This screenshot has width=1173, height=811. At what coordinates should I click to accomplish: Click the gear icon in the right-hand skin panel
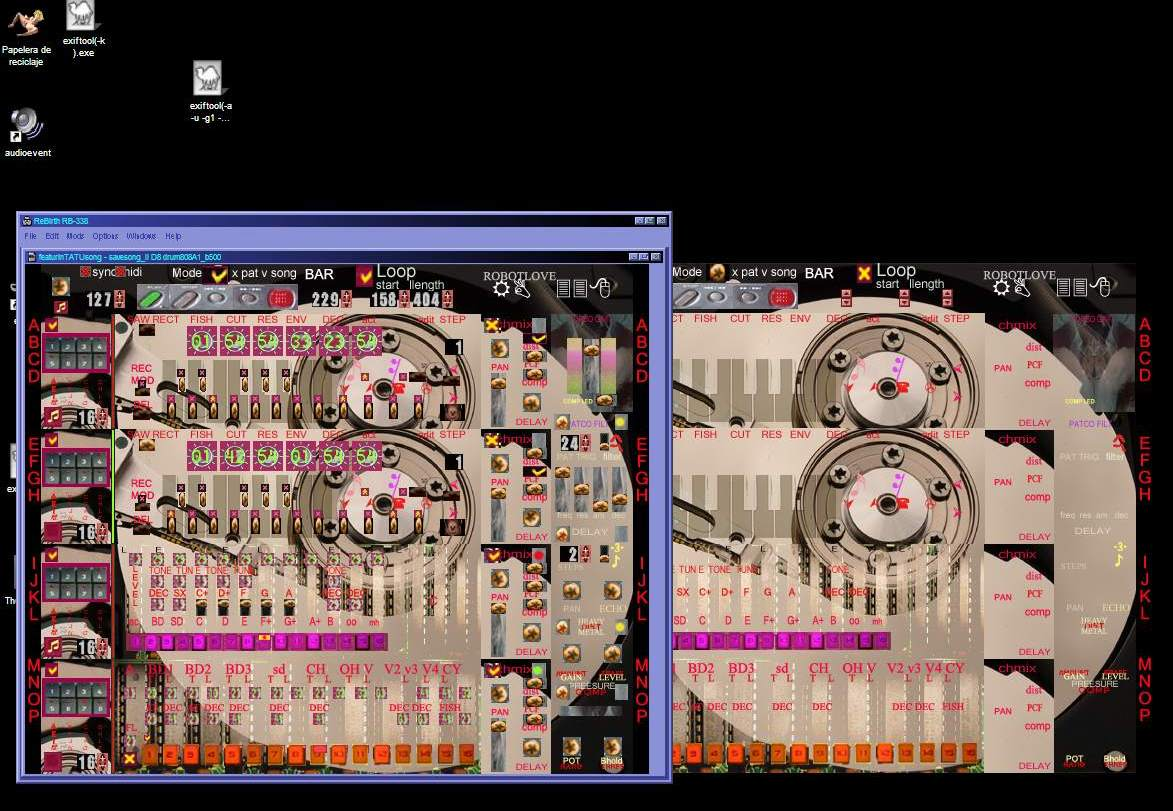tap(1001, 287)
